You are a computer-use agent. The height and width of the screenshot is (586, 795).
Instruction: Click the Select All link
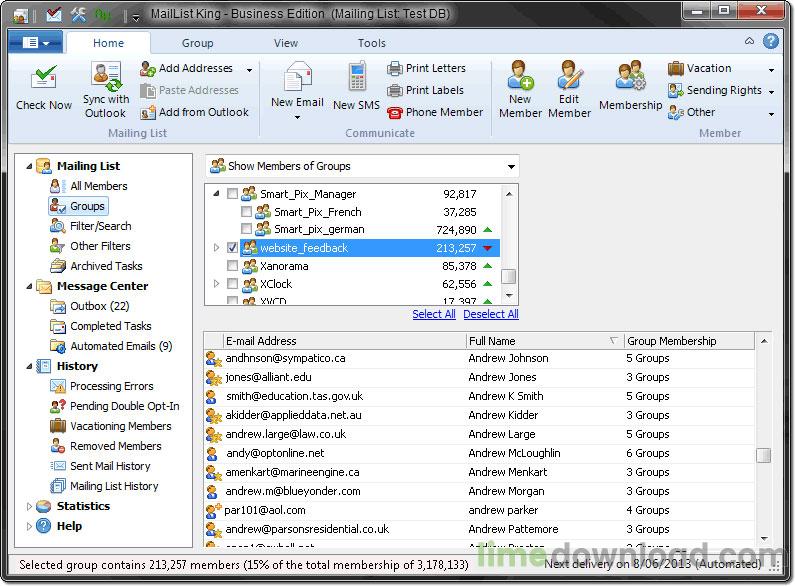coord(434,314)
